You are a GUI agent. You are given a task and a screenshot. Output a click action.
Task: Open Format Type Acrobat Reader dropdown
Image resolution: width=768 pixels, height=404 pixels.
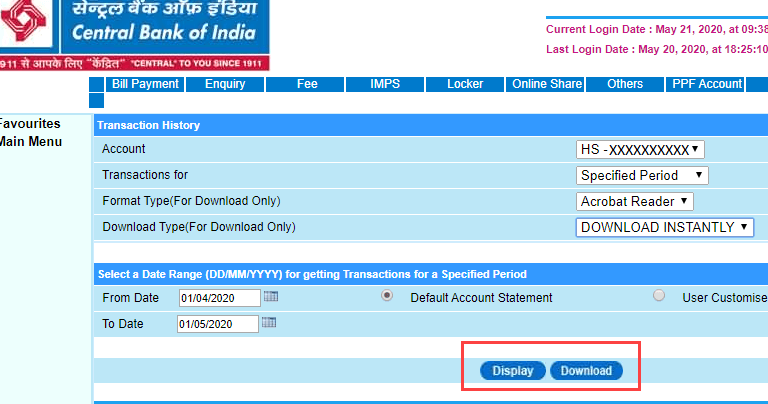pyautogui.click(x=635, y=201)
